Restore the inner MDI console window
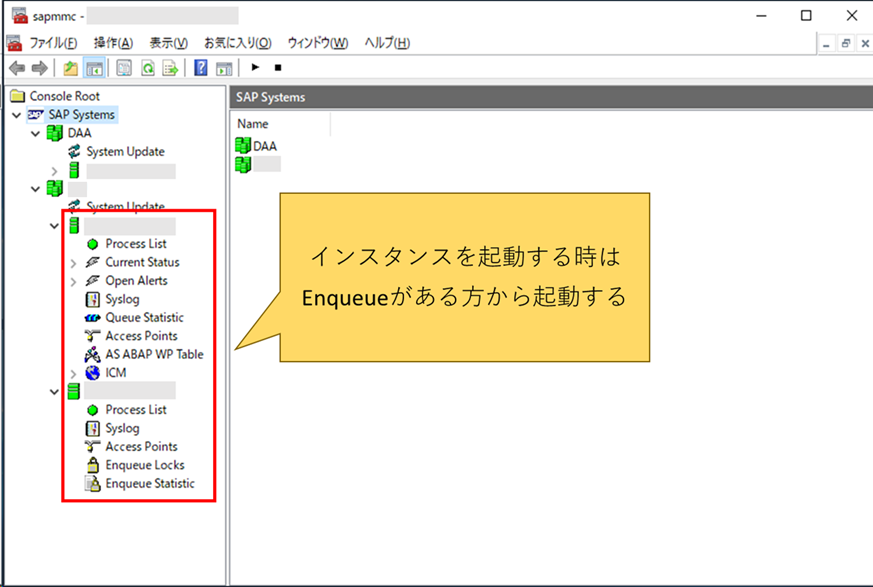This screenshot has width=873, height=587. [x=846, y=43]
